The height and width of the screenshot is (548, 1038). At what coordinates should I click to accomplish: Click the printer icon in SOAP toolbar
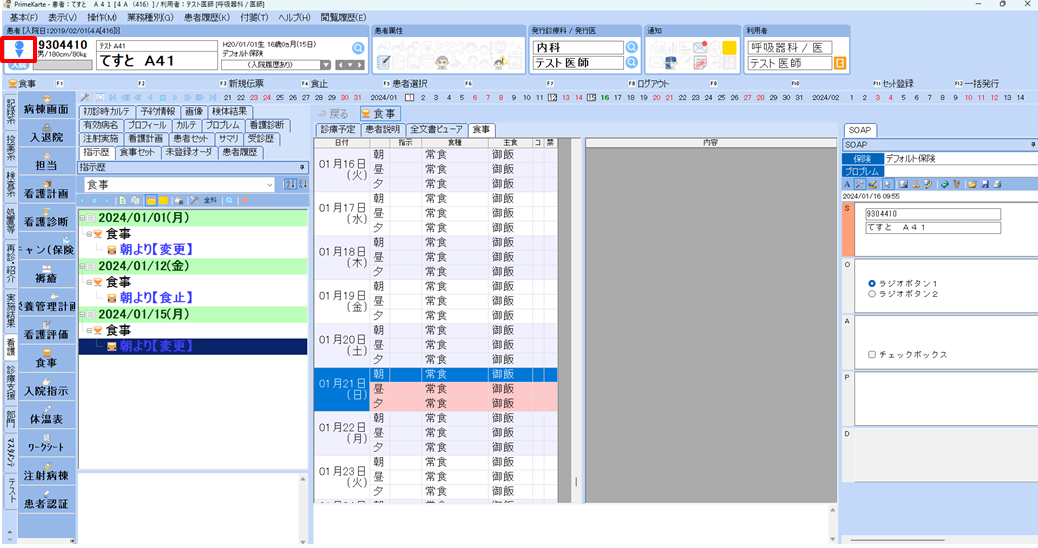(997, 185)
